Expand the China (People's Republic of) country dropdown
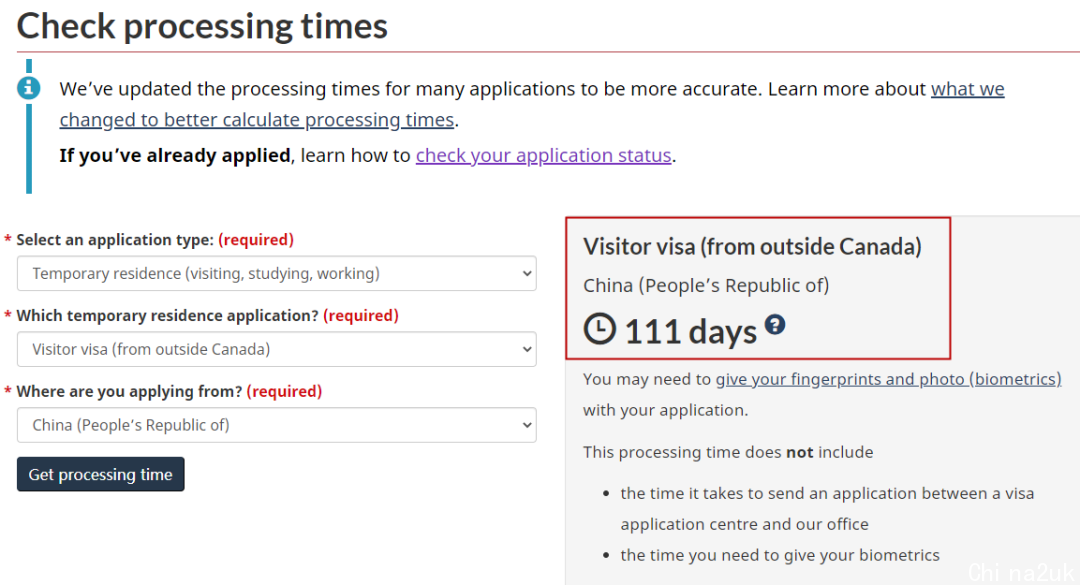The image size is (1080, 585). [277, 425]
